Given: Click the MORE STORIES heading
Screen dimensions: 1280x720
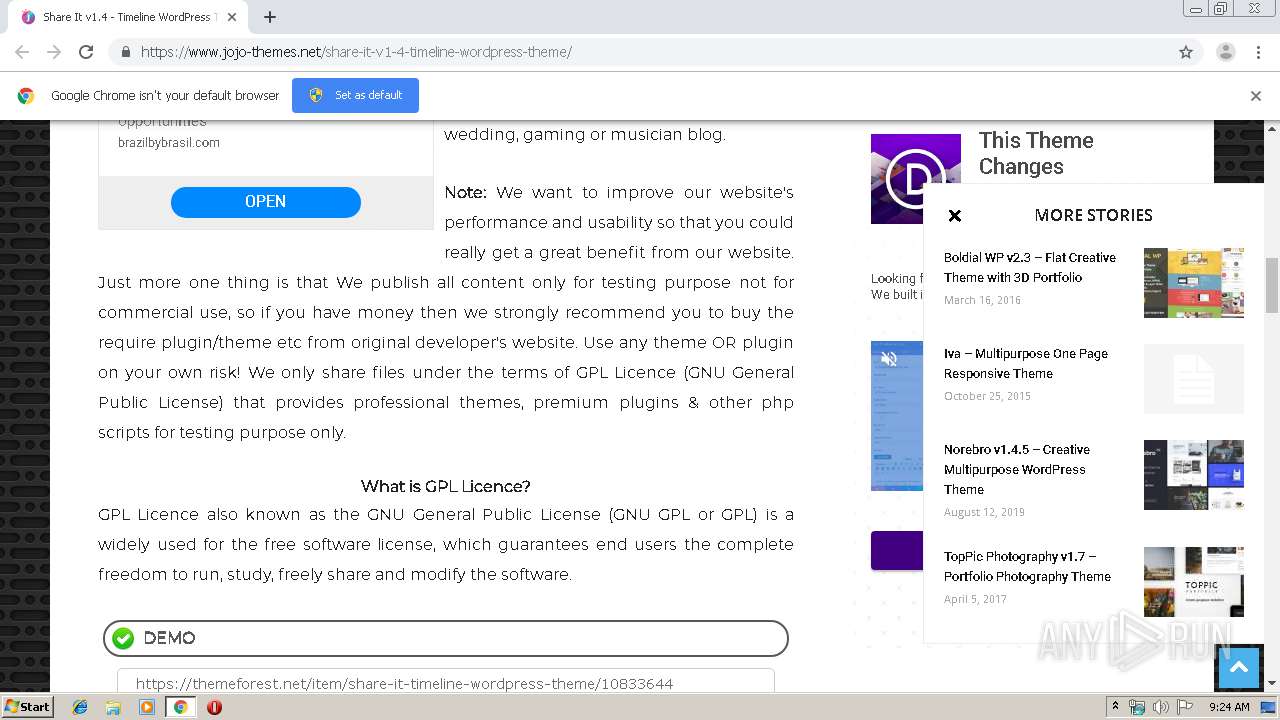Looking at the screenshot, I should tap(1094, 215).
